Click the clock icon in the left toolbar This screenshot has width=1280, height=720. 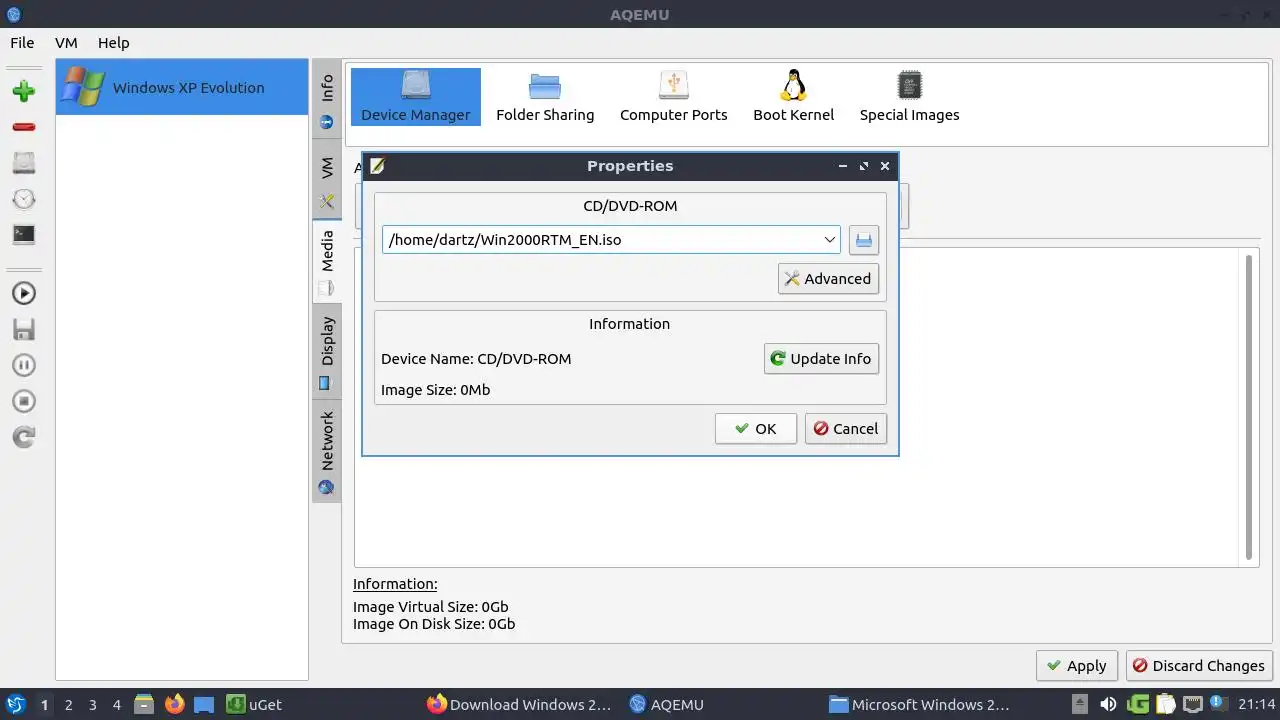(24, 199)
